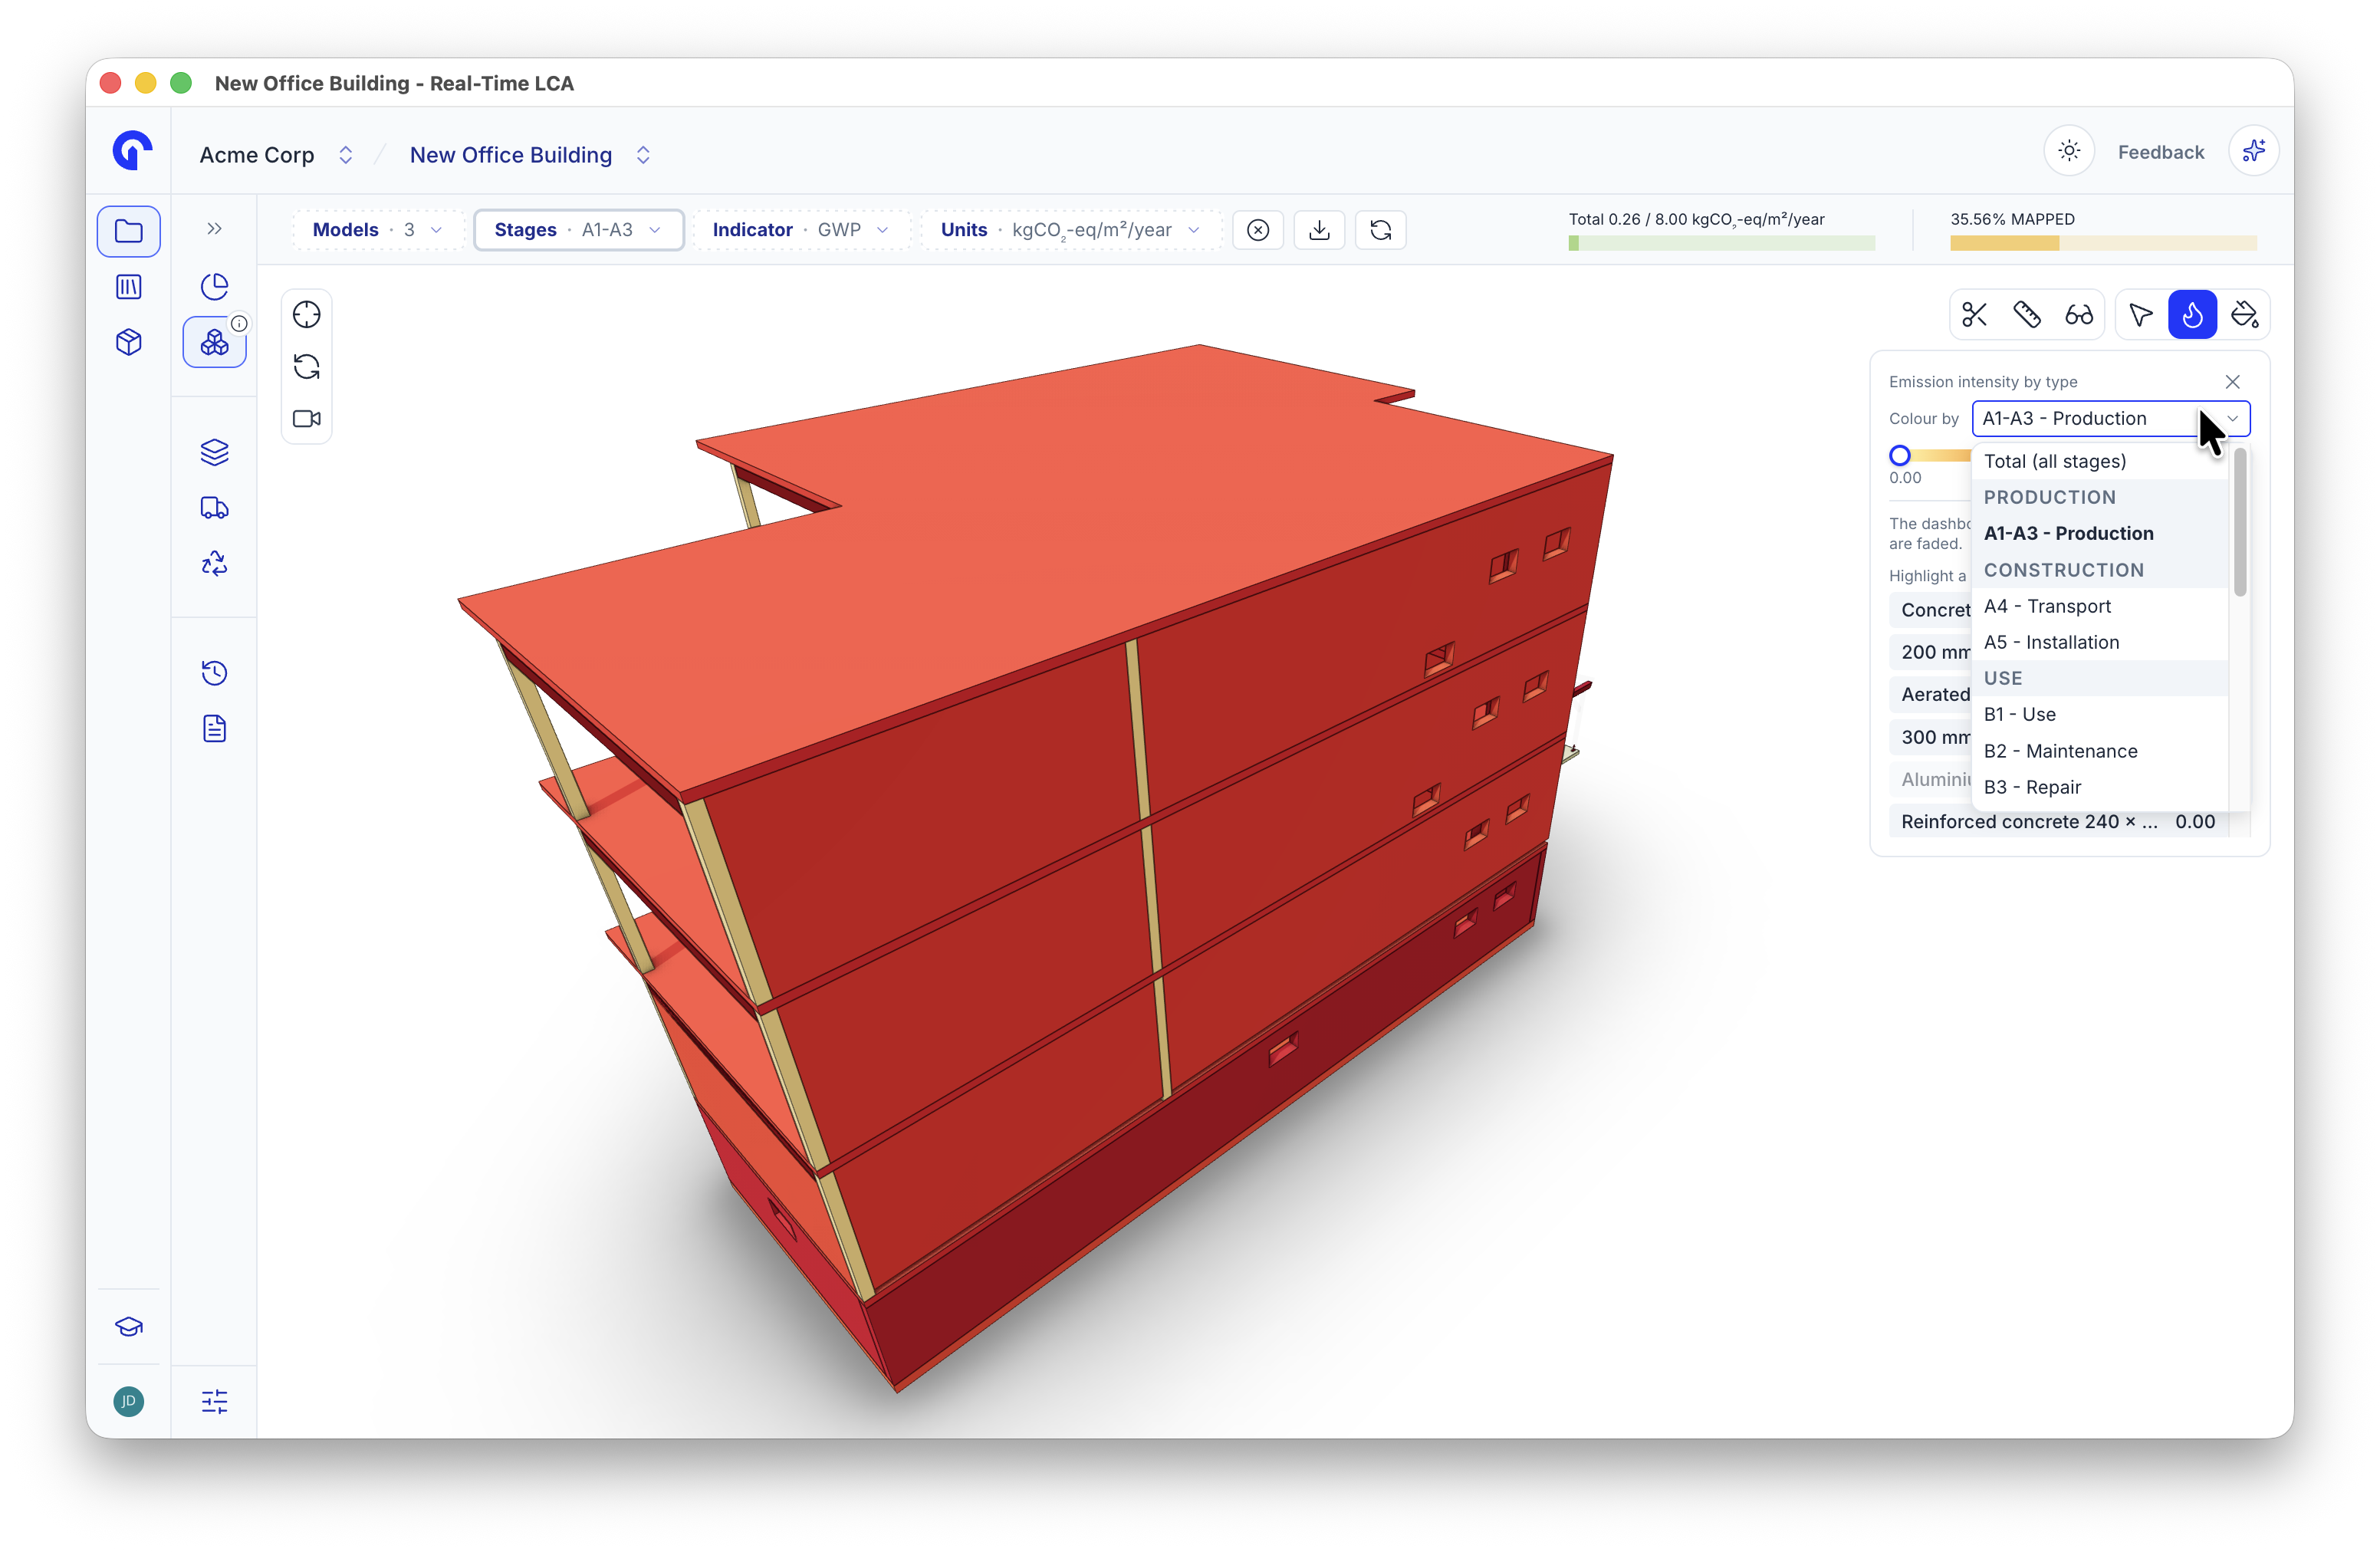The height and width of the screenshot is (1552, 2380).
Task: Open the Models dropdown
Action: coord(378,230)
